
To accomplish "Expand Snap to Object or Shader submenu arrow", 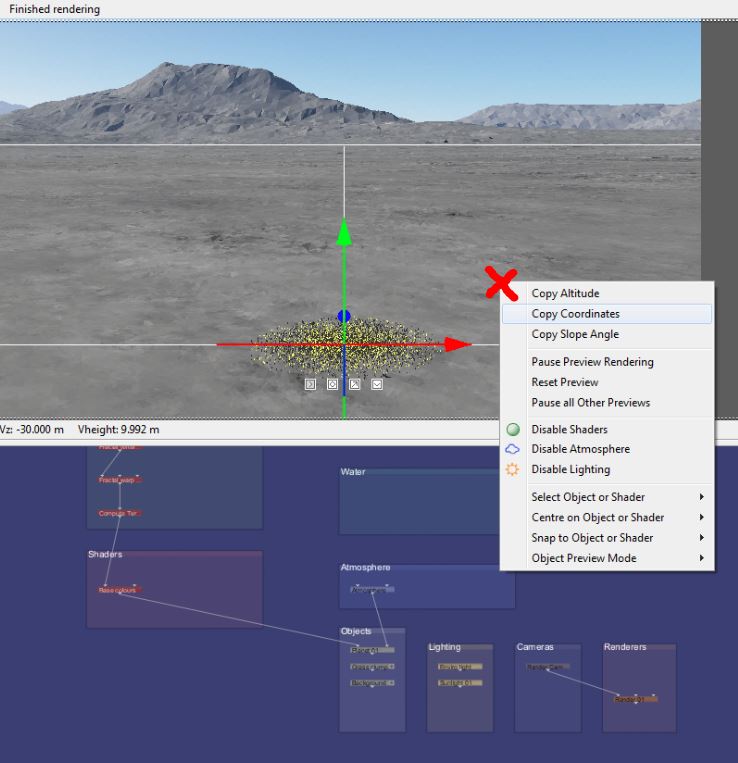I will (702, 538).
